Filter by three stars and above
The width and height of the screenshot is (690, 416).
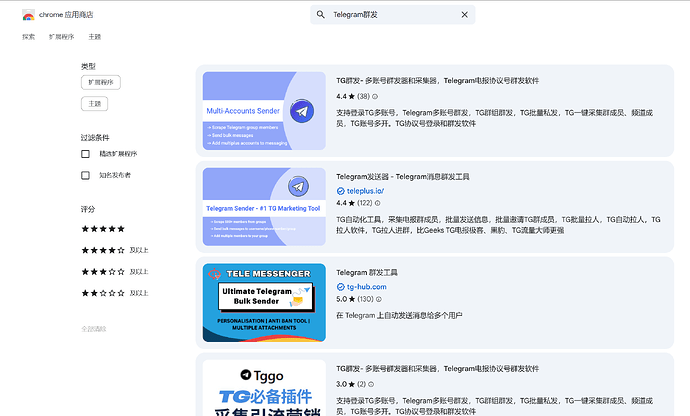pyautogui.click(x=115, y=272)
